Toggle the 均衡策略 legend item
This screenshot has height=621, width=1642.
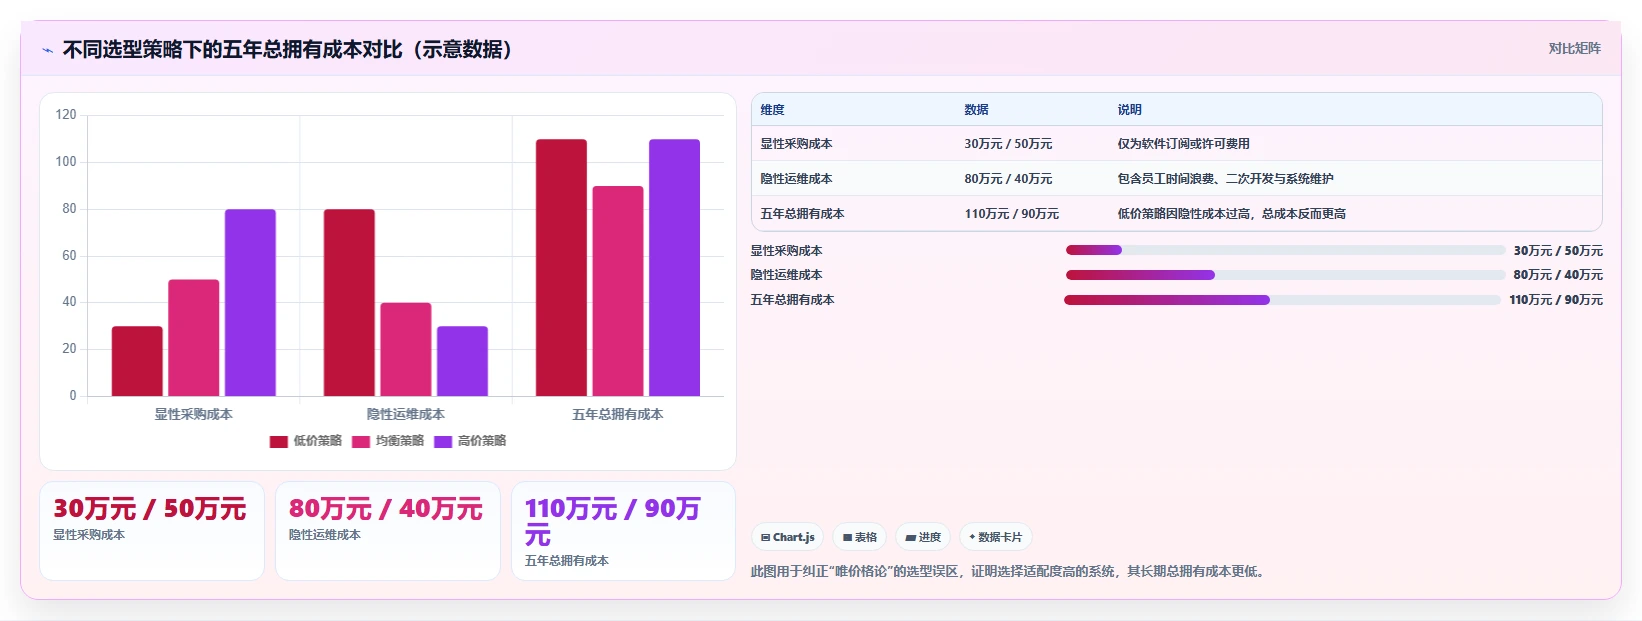pyautogui.click(x=388, y=441)
